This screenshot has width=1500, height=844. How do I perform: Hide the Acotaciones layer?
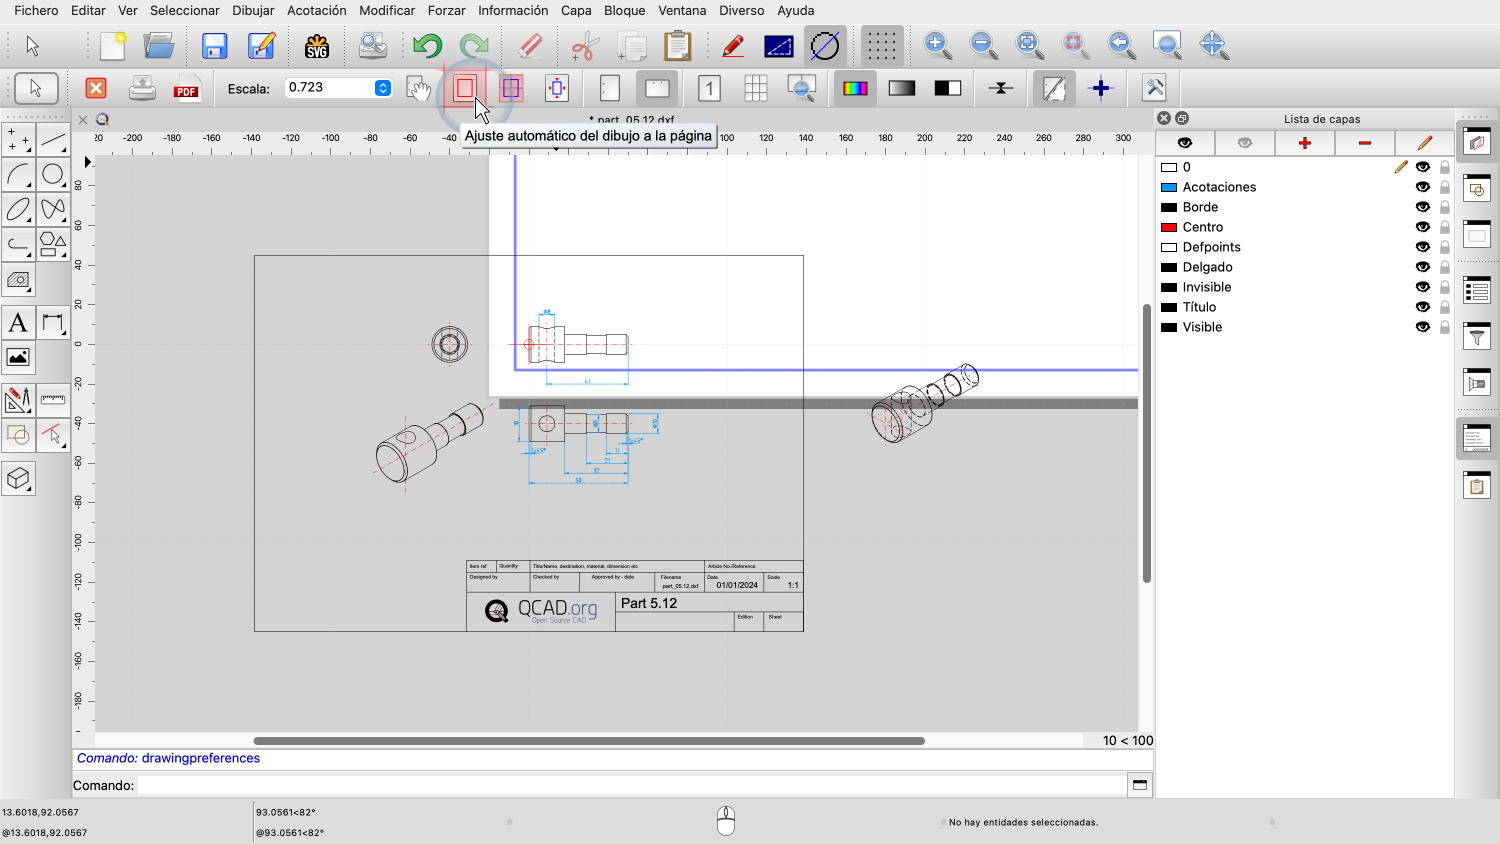(x=1422, y=187)
